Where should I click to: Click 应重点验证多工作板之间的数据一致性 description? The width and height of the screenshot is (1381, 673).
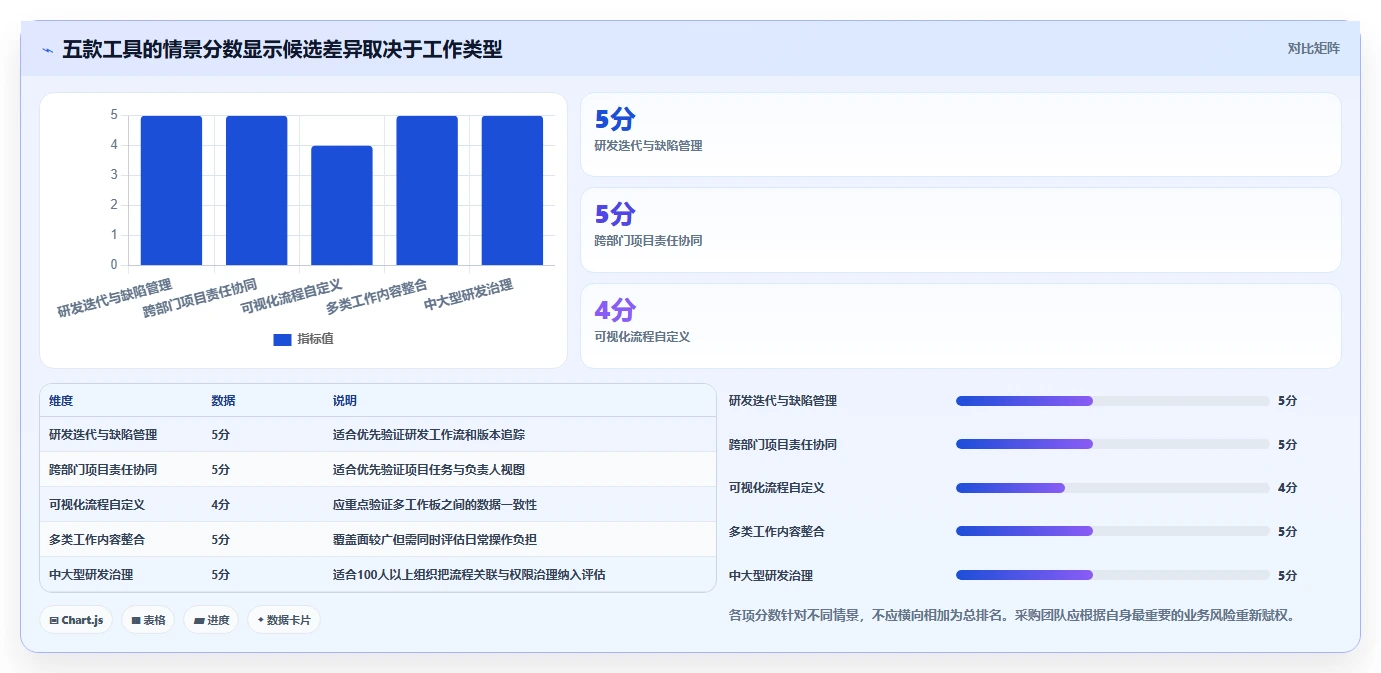[x=435, y=505]
